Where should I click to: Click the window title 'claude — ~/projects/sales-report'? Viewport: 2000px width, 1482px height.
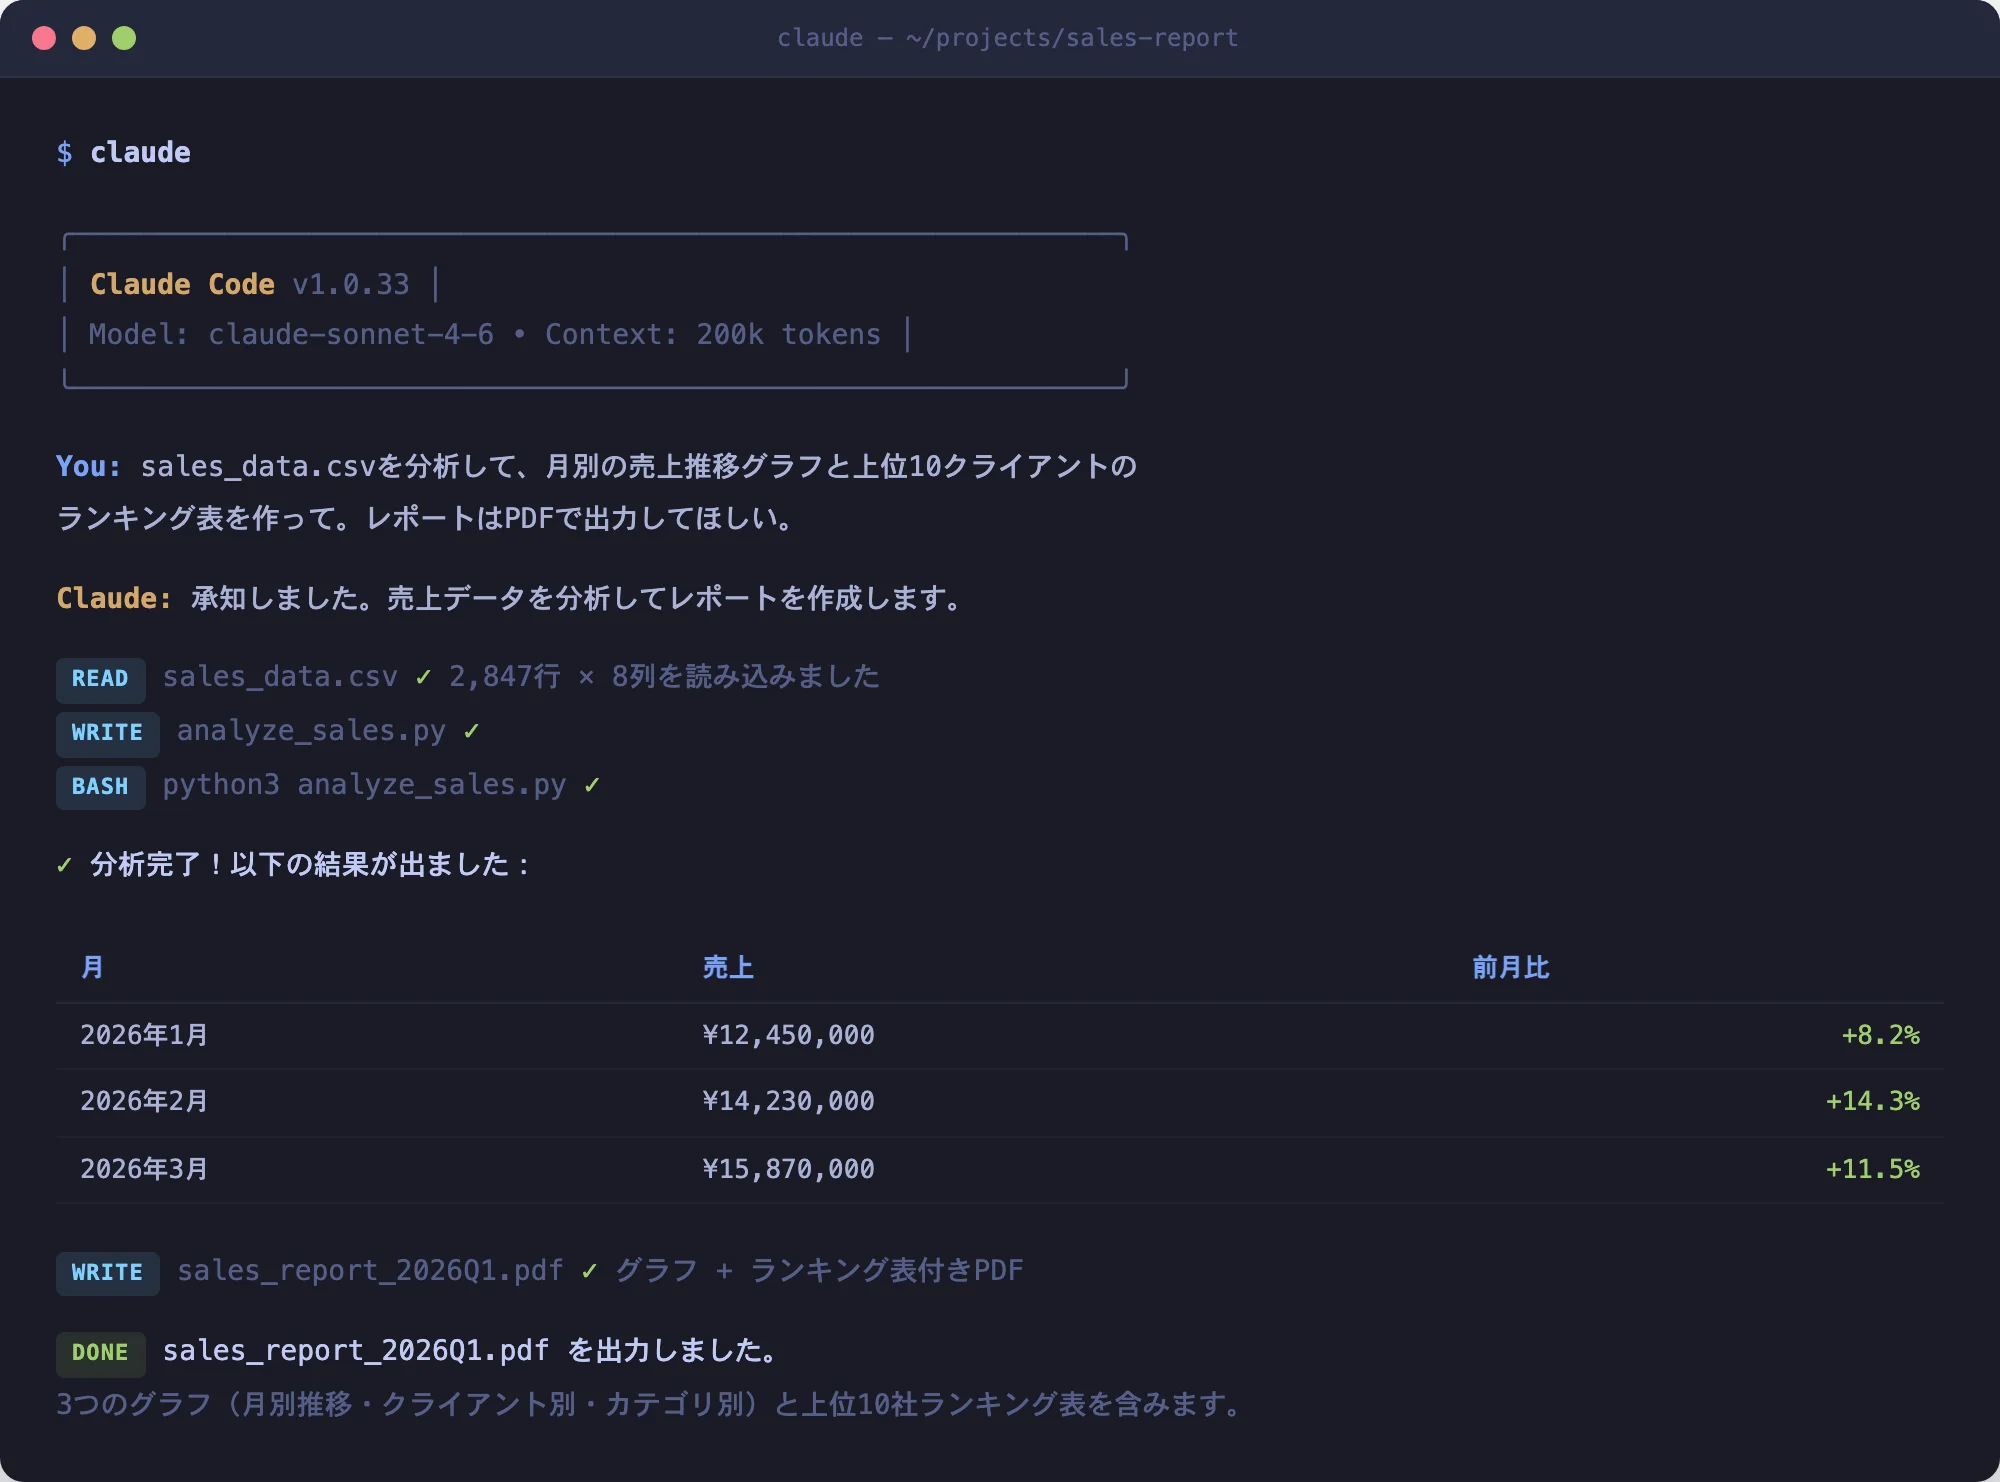1008,38
